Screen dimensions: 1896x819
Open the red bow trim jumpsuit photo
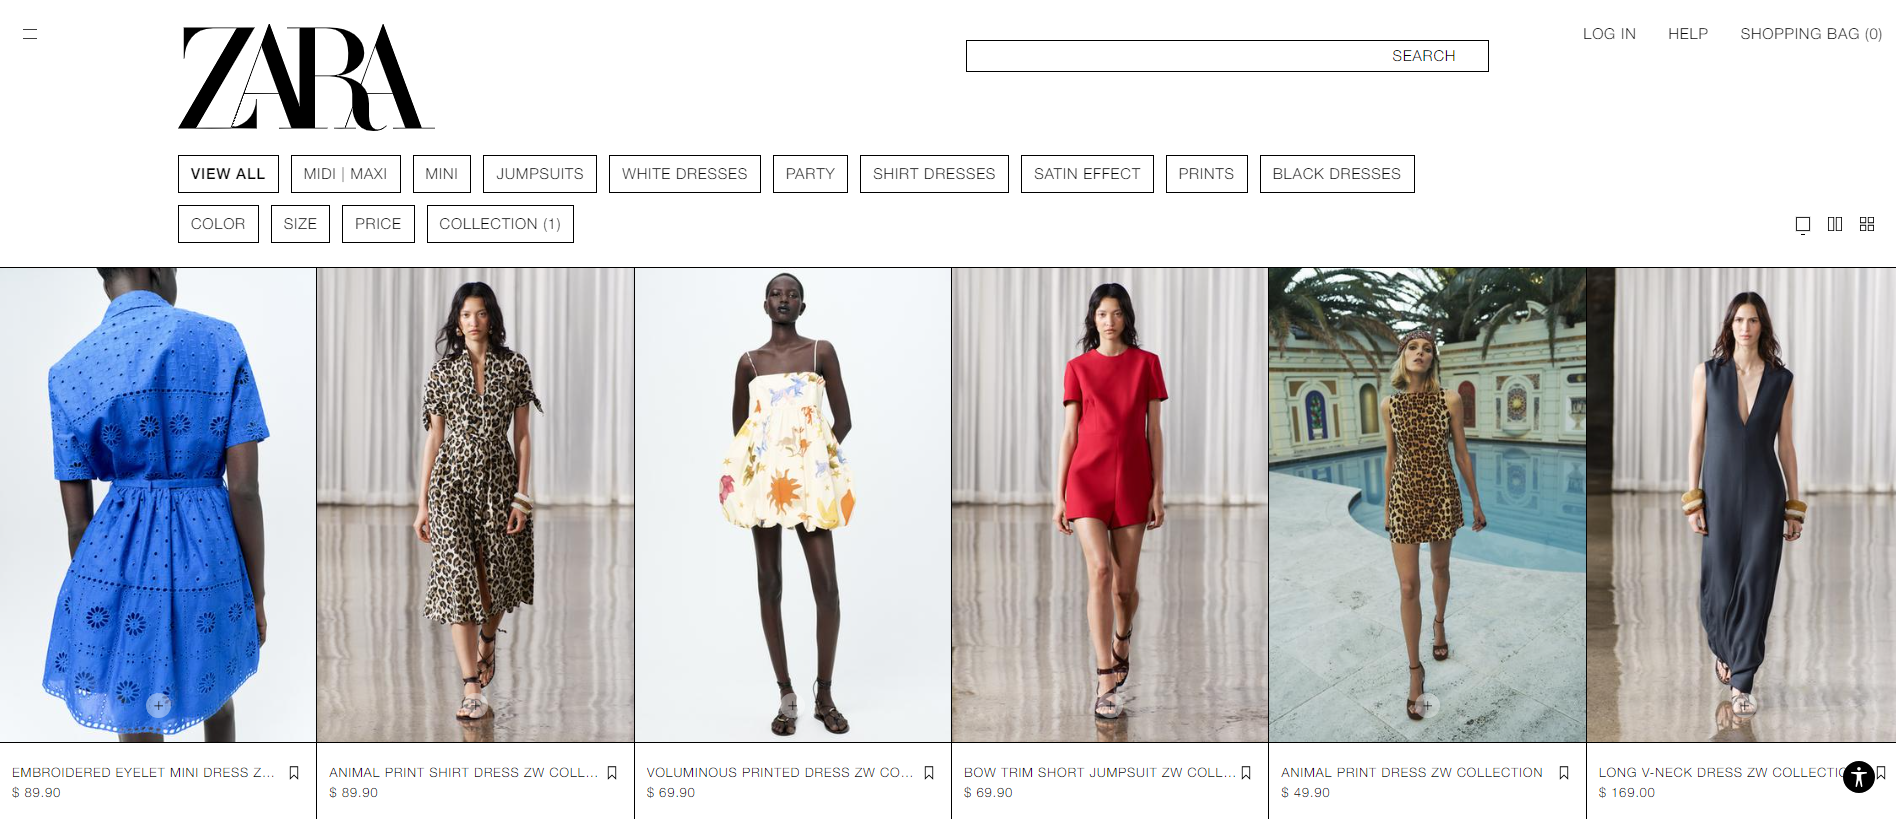(1110, 504)
